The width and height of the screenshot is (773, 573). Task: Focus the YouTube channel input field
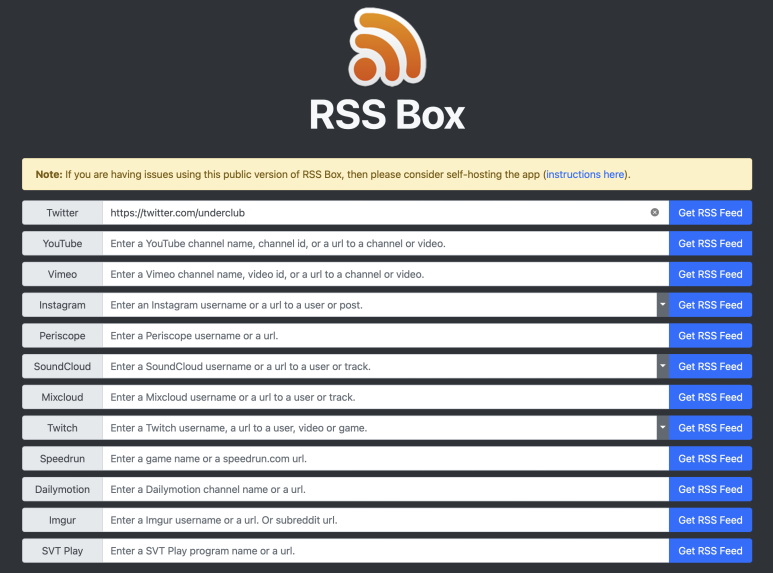click(386, 244)
